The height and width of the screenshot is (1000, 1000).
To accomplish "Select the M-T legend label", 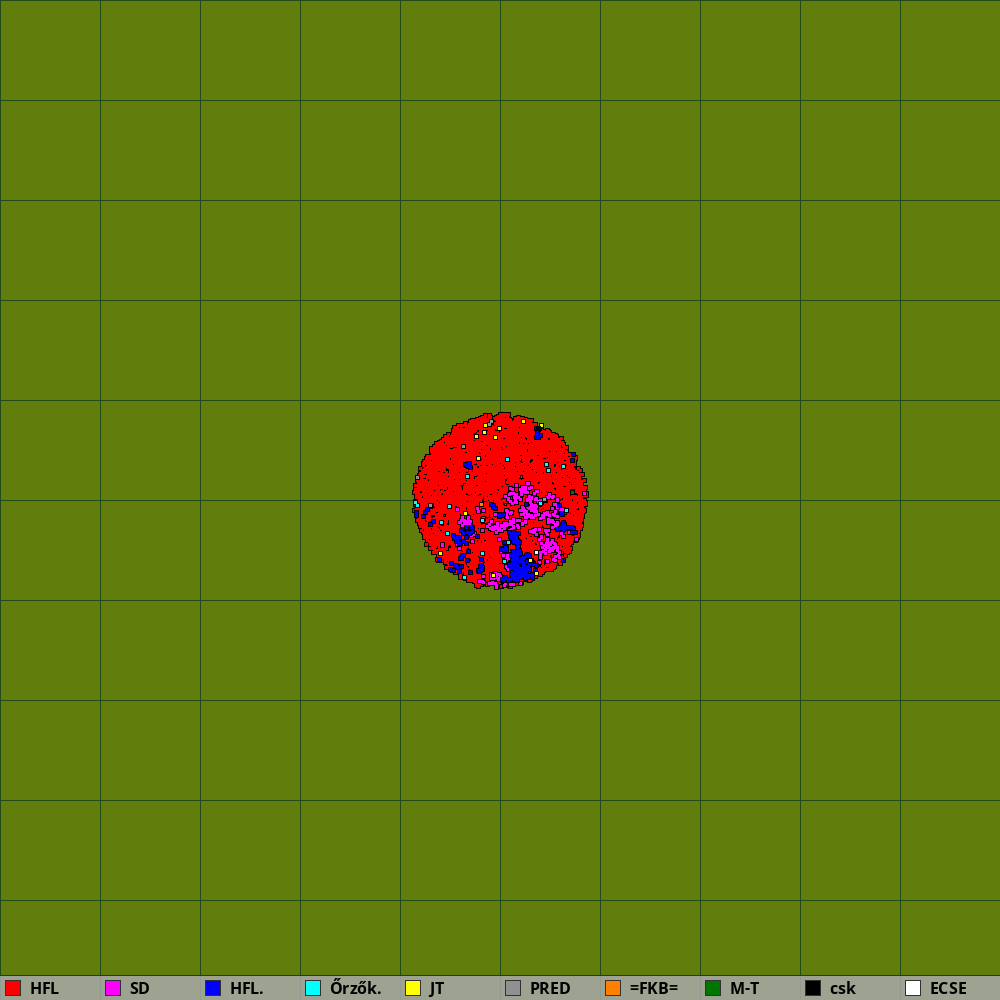I will click(745, 989).
